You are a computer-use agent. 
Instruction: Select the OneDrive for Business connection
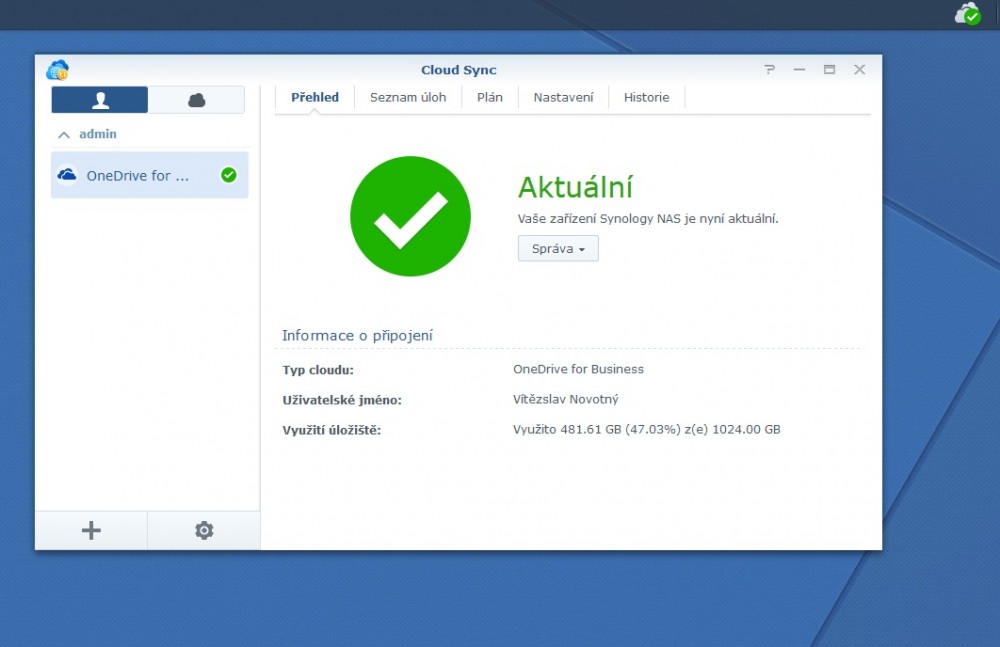pyautogui.click(x=138, y=175)
